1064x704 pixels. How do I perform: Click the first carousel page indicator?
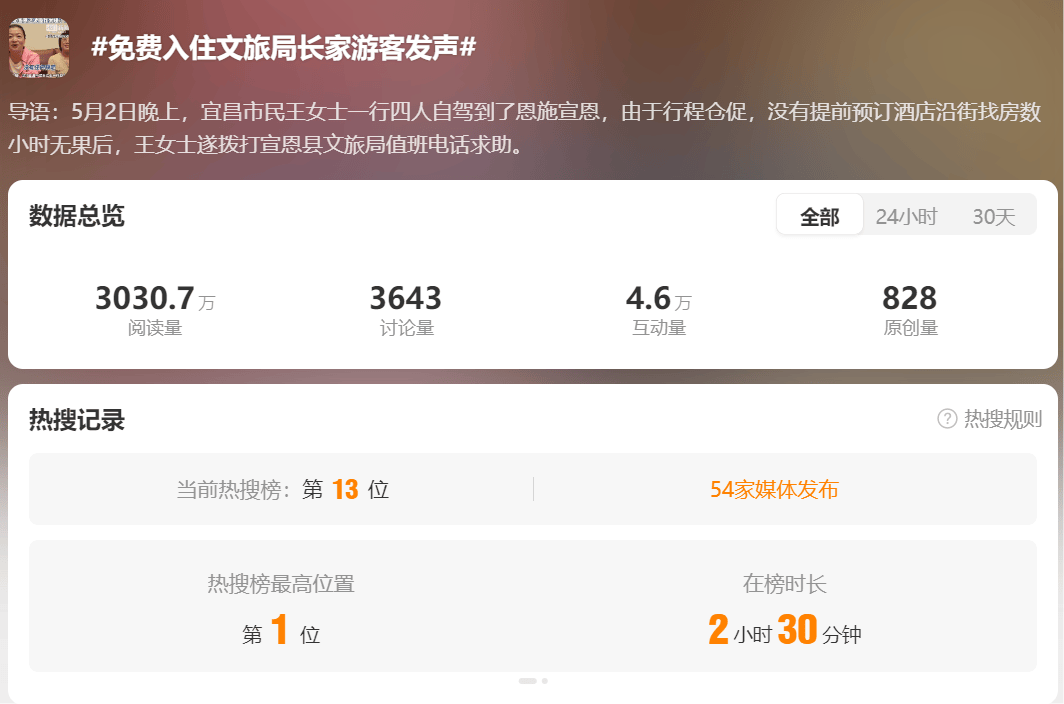tap(527, 681)
